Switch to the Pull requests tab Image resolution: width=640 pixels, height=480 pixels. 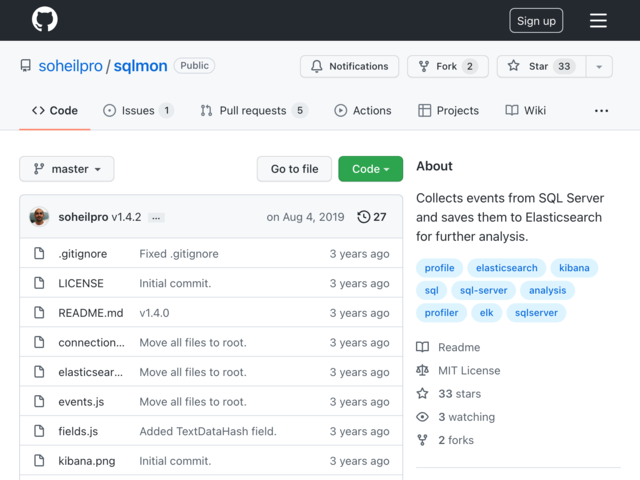click(x=254, y=111)
